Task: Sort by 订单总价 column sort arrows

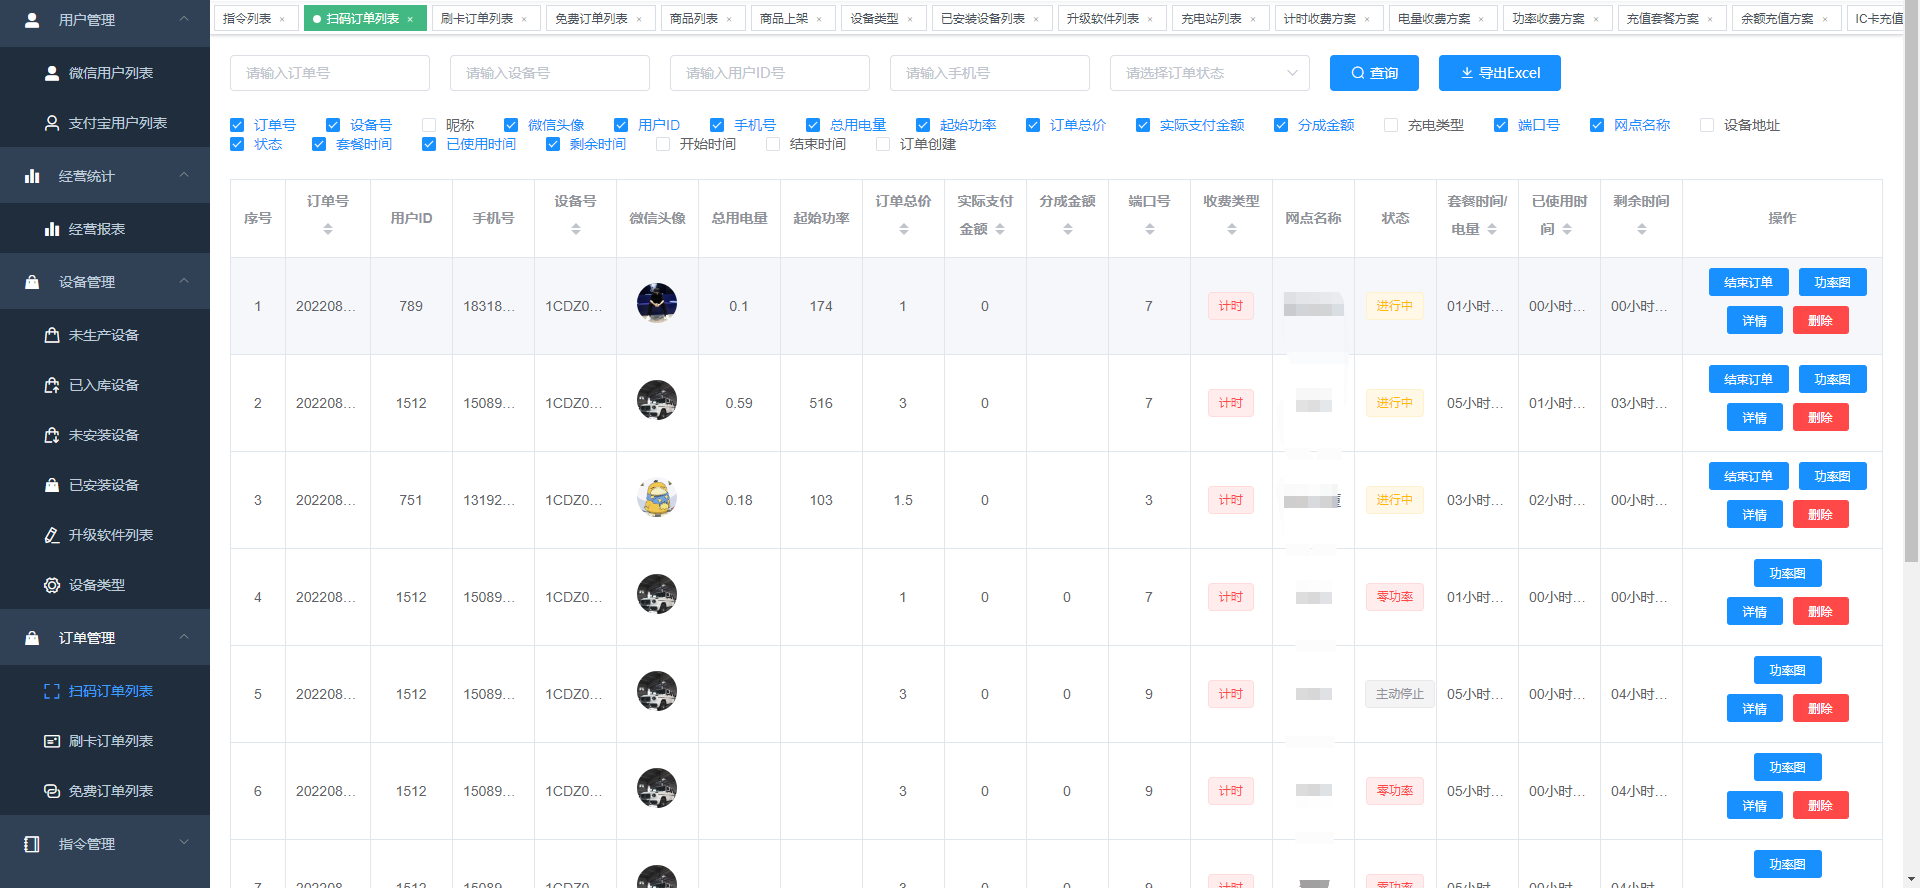Action: [904, 230]
